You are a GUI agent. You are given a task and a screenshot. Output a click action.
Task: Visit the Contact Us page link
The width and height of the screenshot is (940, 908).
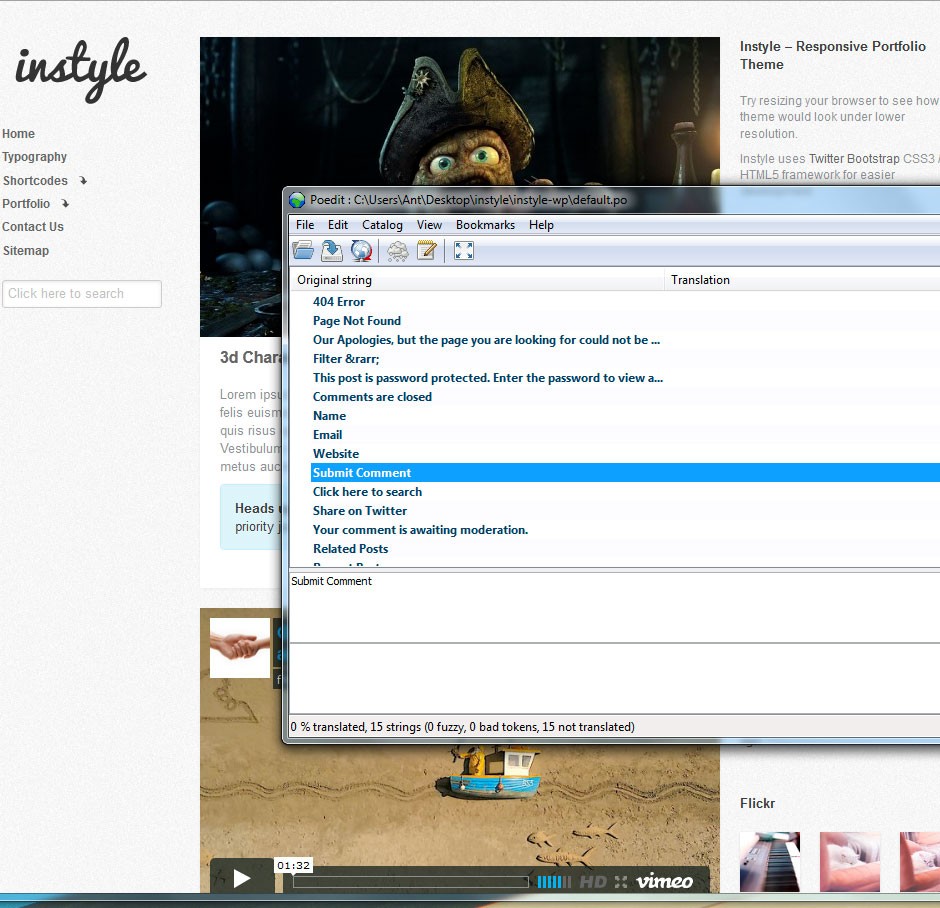33,227
